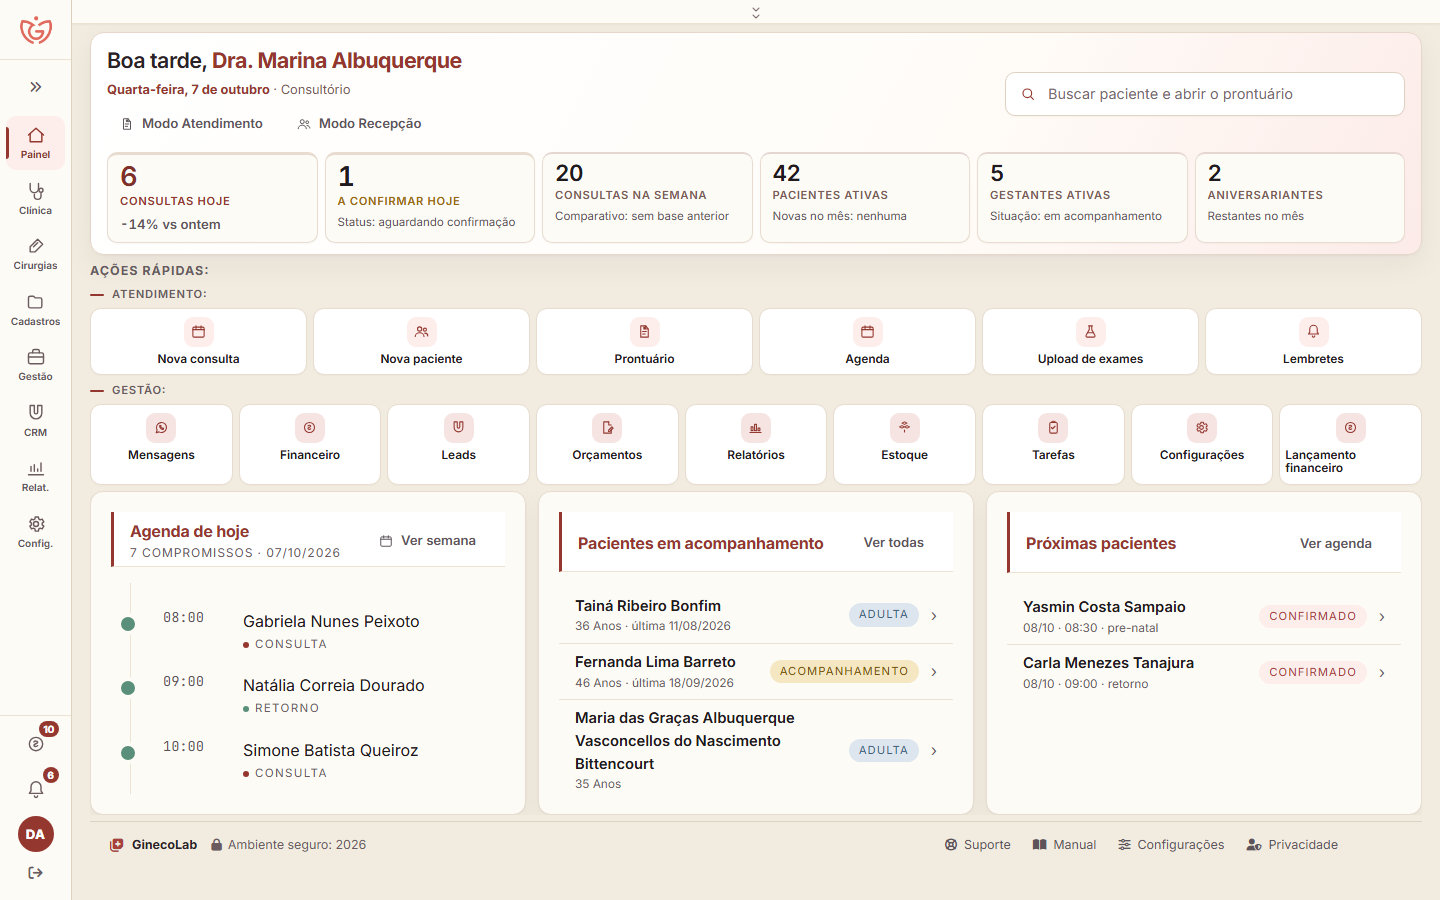Click the Upload de exames card
The image size is (1440, 900).
click(x=1090, y=342)
